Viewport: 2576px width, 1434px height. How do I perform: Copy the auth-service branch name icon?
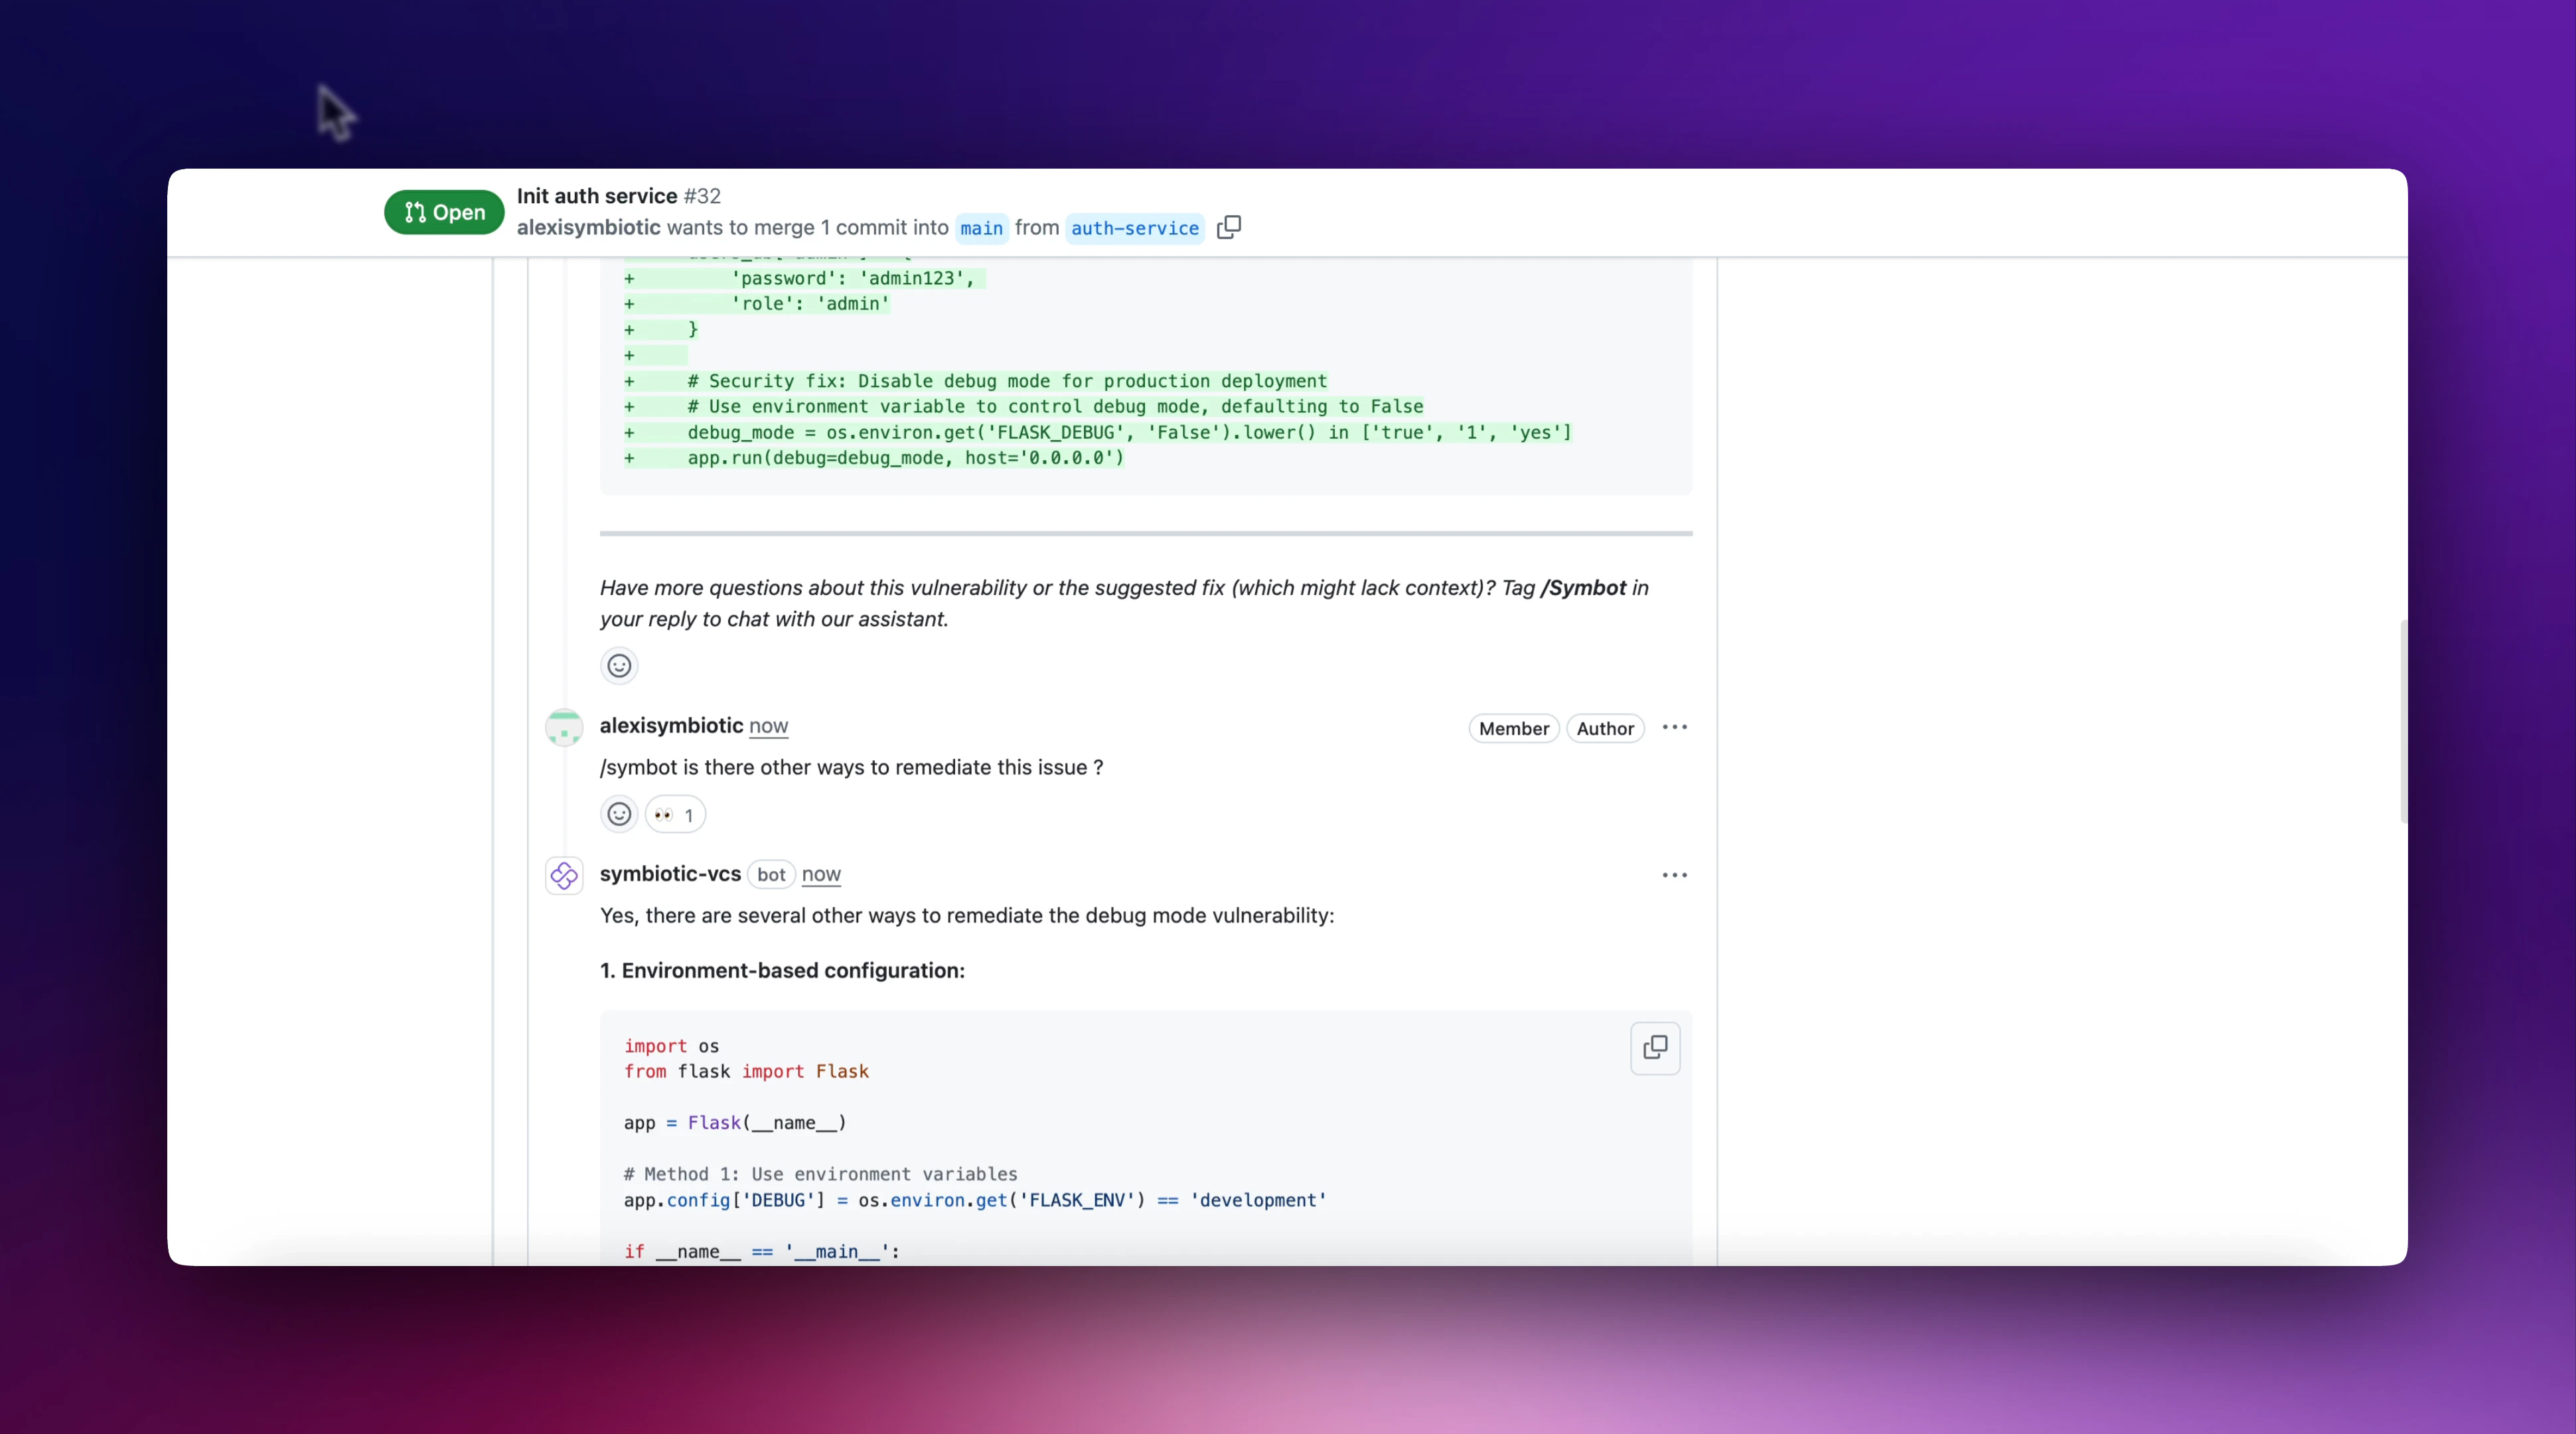point(1229,227)
